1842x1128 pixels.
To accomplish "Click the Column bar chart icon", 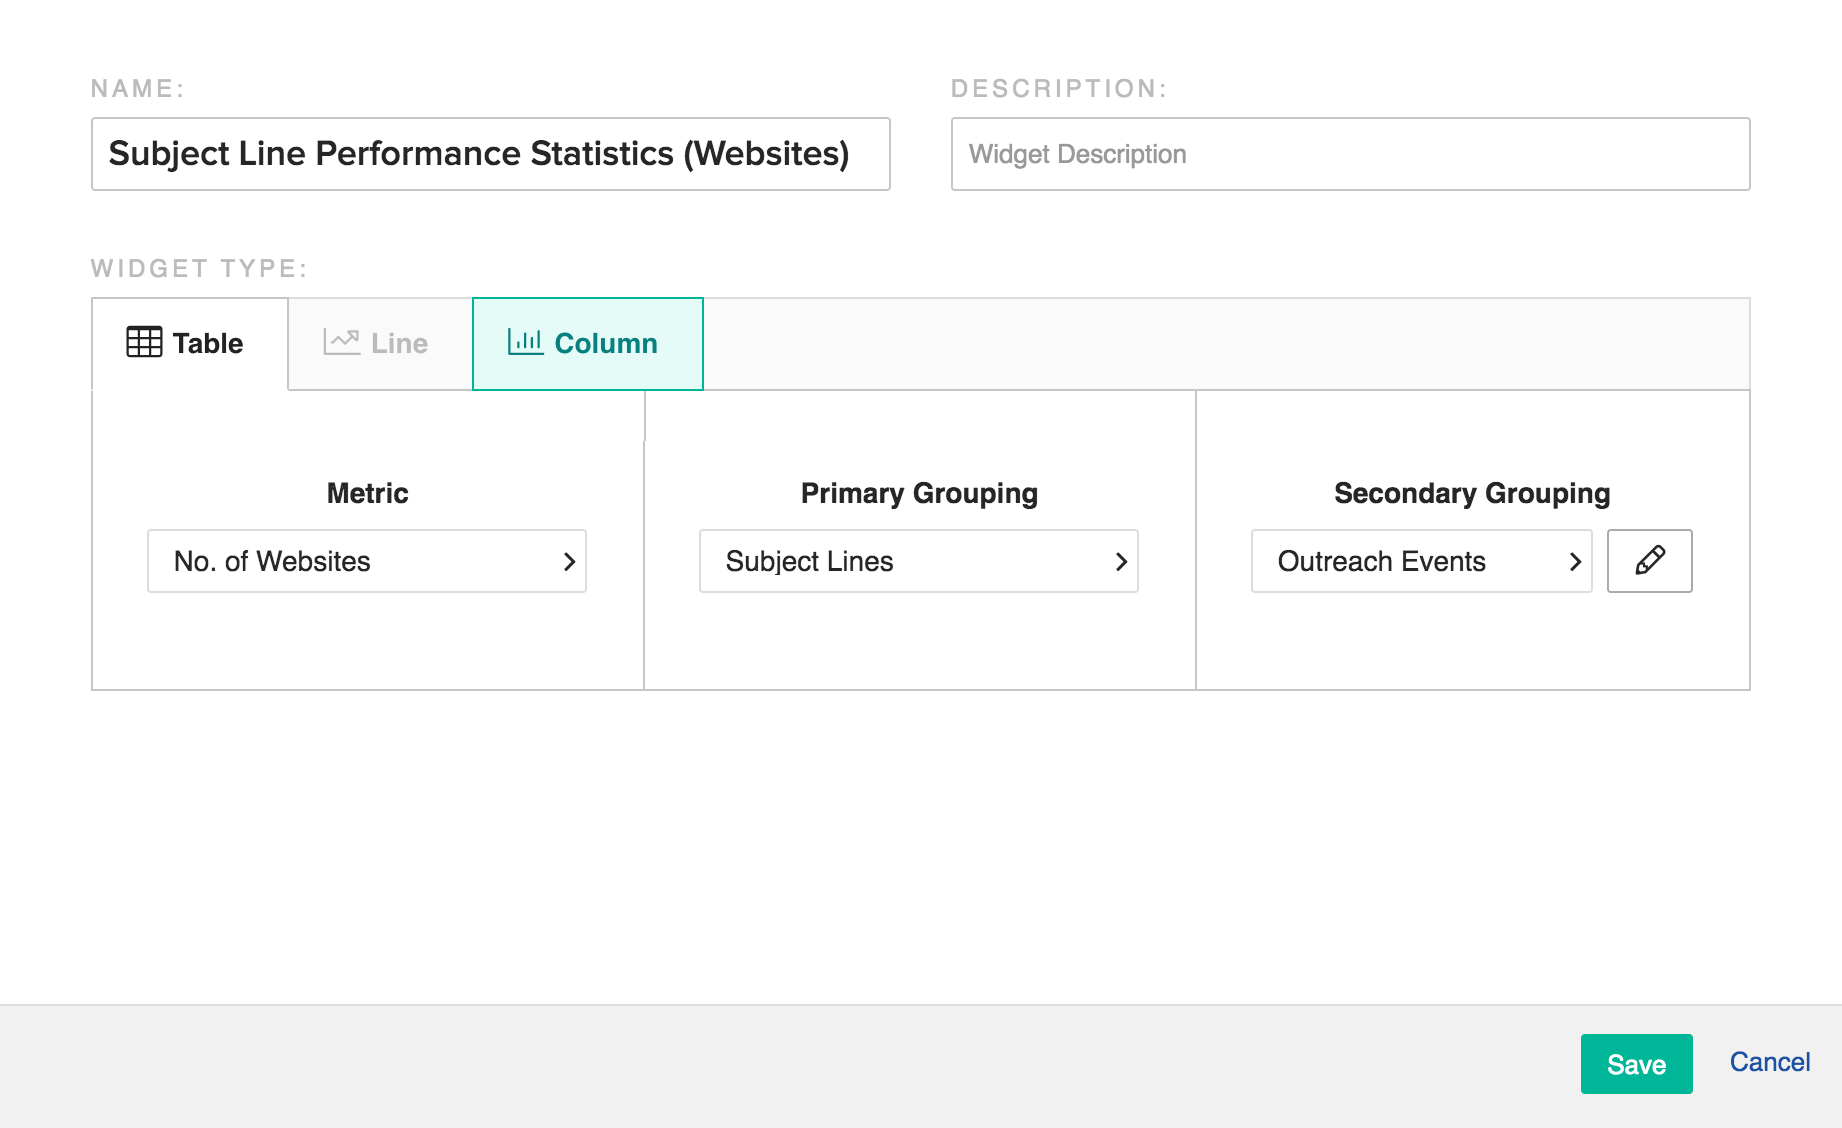I will tap(525, 342).
